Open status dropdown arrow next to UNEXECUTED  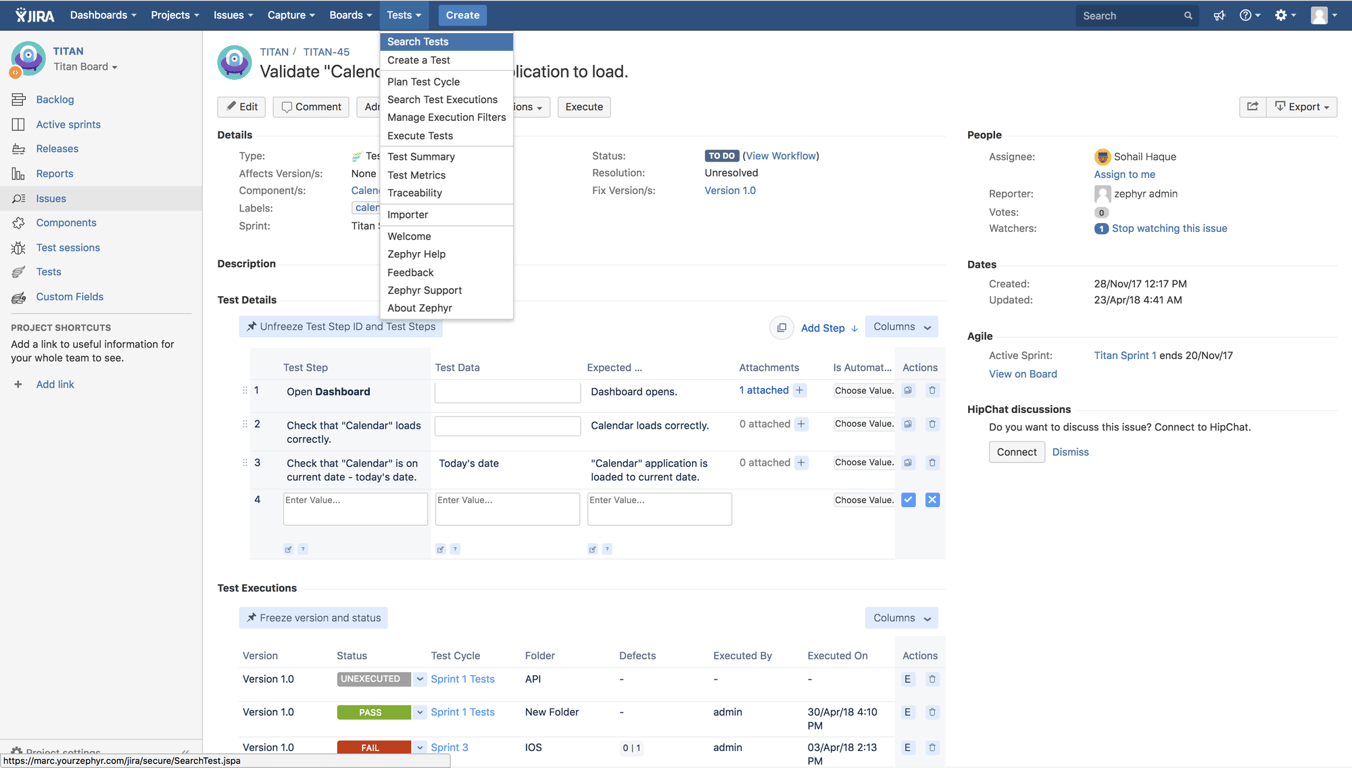(x=420, y=679)
